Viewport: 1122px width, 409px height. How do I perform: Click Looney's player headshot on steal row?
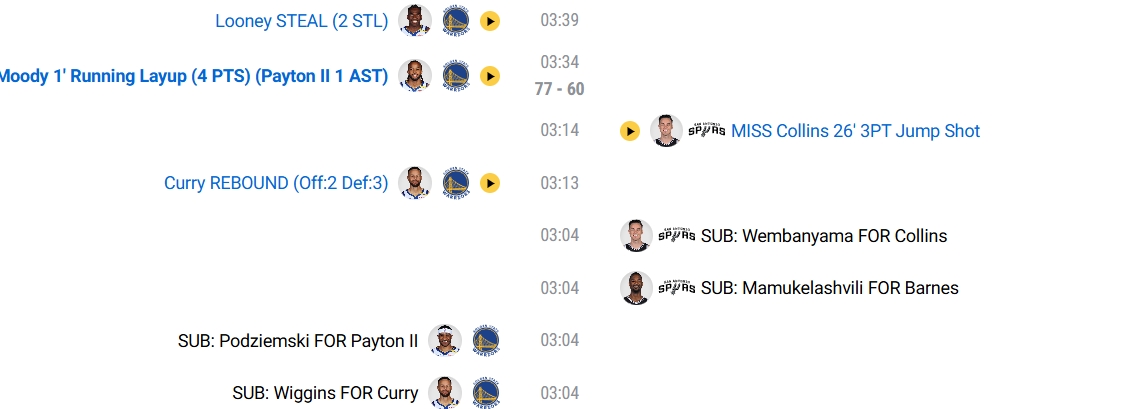click(414, 21)
